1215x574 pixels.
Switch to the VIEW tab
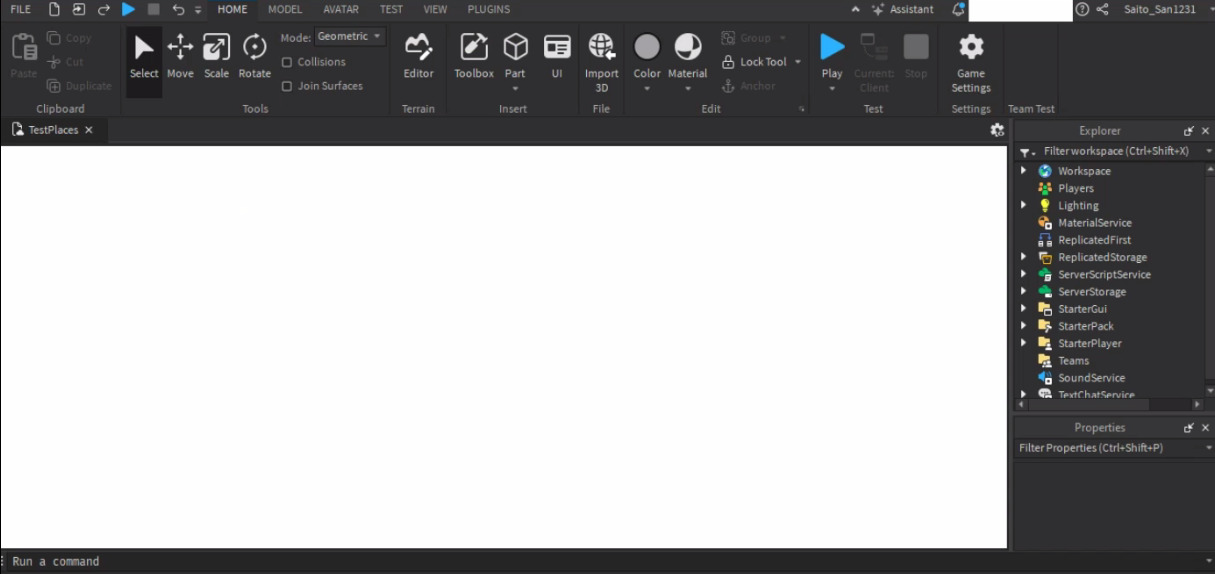(435, 9)
